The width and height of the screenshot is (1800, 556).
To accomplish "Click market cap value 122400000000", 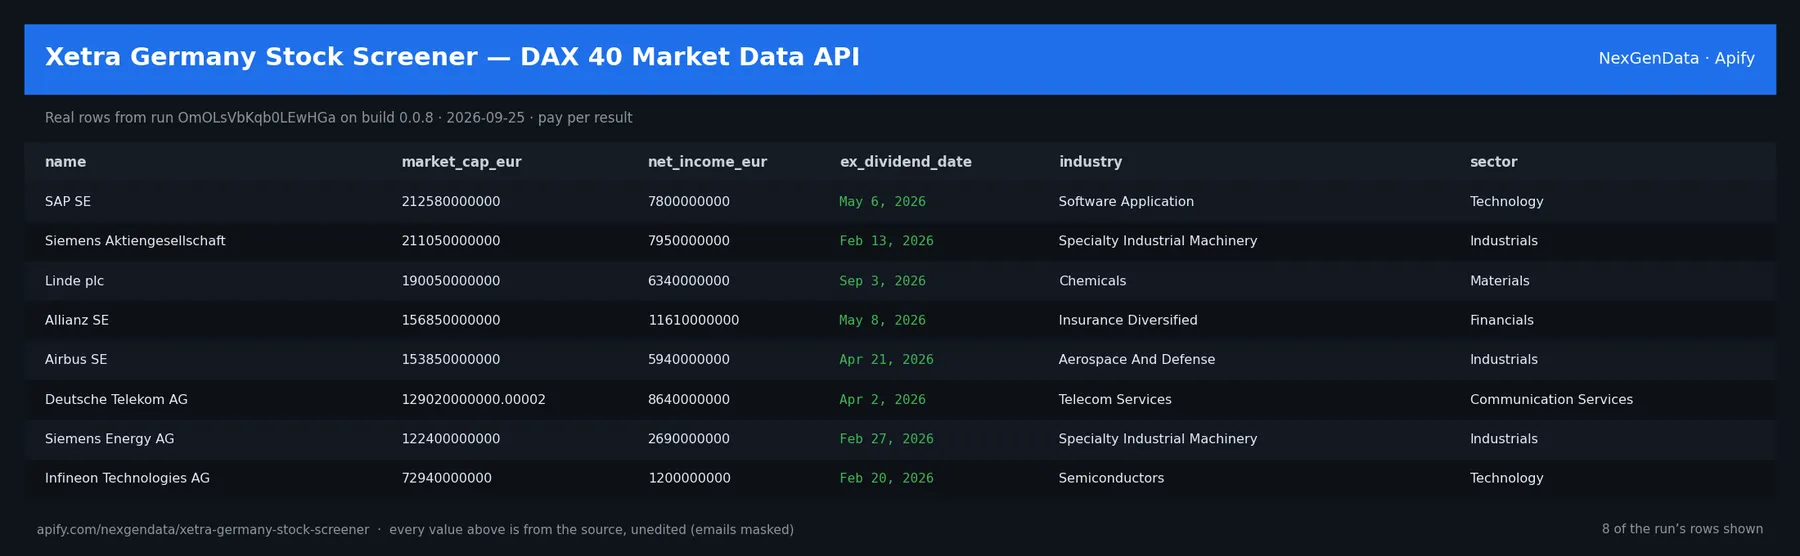I will (x=451, y=439).
